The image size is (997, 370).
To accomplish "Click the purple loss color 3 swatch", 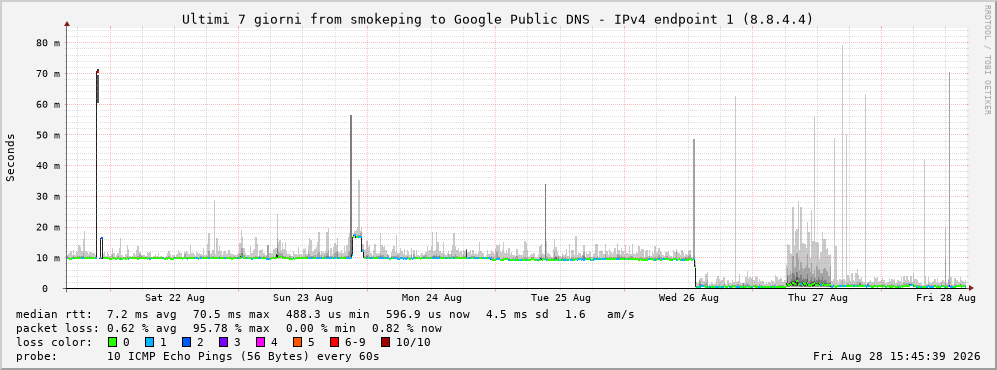I will pyautogui.click(x=223, y=342).
